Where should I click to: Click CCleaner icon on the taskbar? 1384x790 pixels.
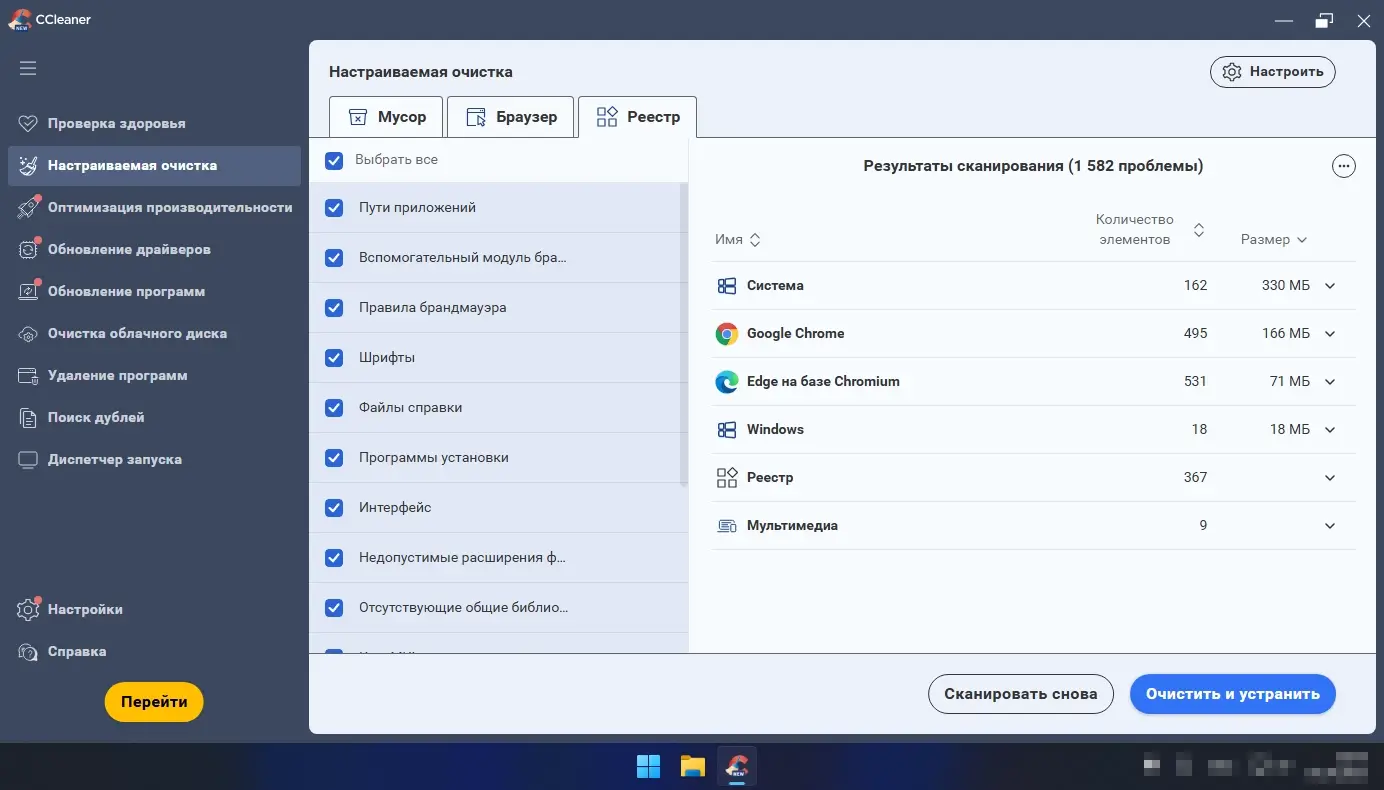(x=738, y=767)
